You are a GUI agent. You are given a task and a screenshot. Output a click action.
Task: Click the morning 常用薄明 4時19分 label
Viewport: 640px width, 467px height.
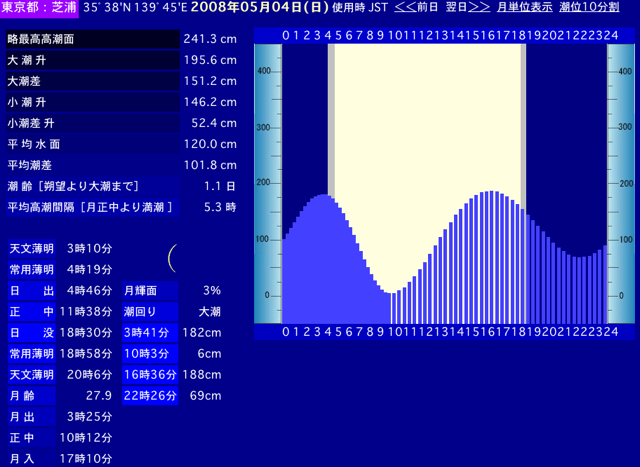point(31,270)
